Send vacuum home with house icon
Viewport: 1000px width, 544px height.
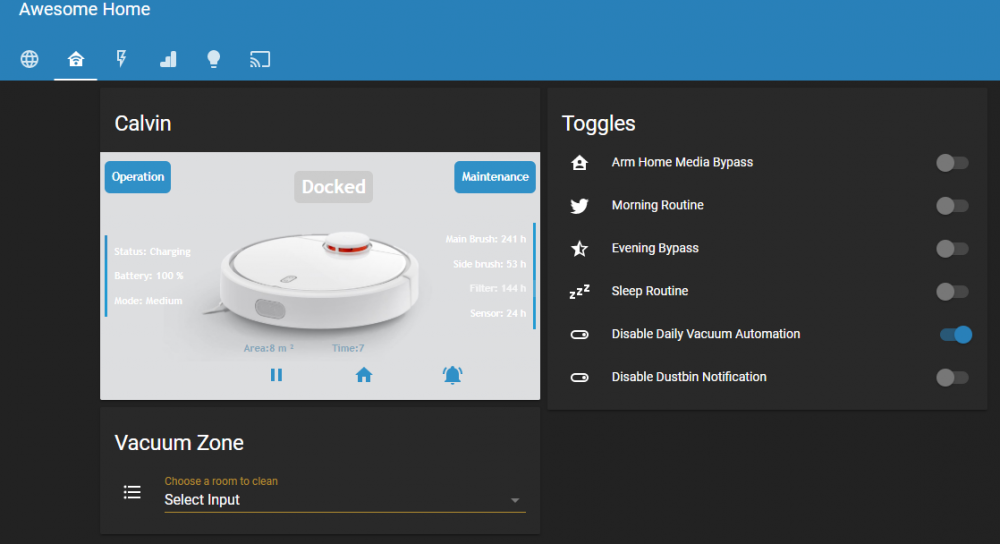364,375
